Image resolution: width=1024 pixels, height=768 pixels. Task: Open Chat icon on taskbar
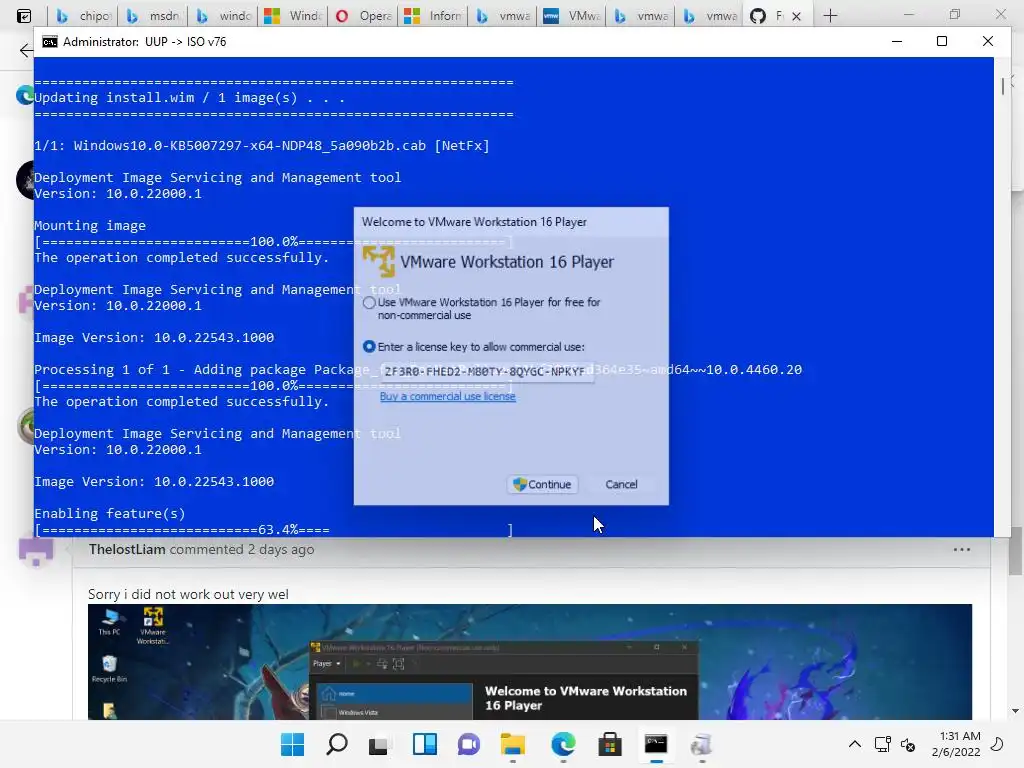pos(469,744)
